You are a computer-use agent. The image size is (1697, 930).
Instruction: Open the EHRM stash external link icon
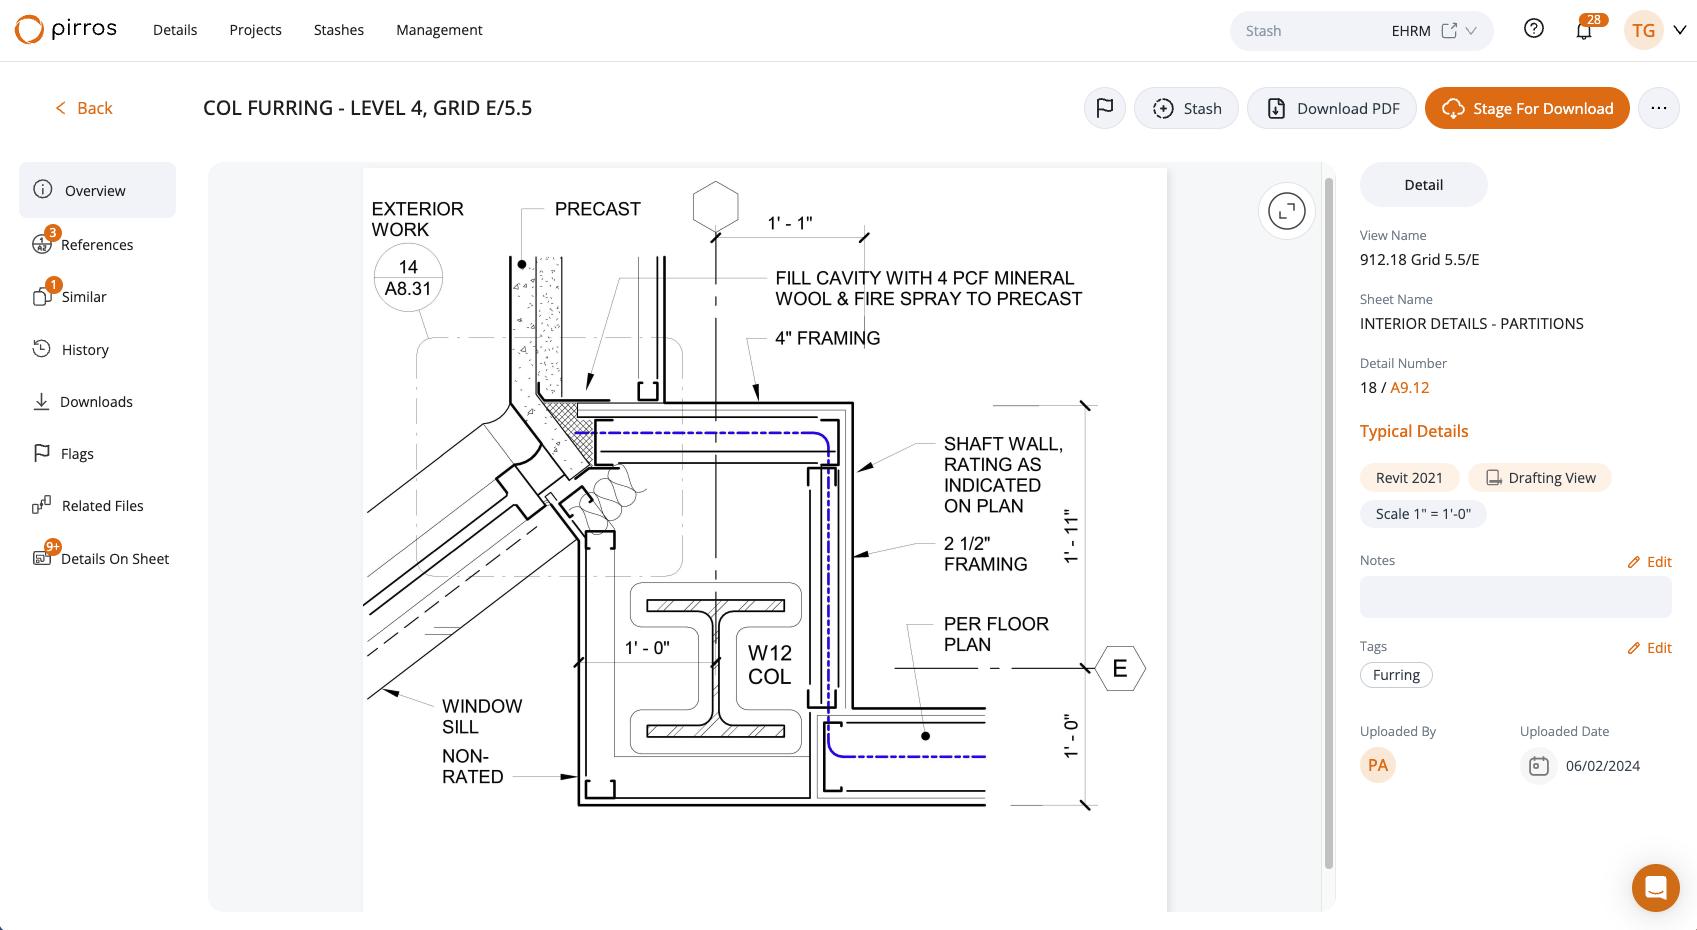pyautogui.click(x=1449, y=30)
